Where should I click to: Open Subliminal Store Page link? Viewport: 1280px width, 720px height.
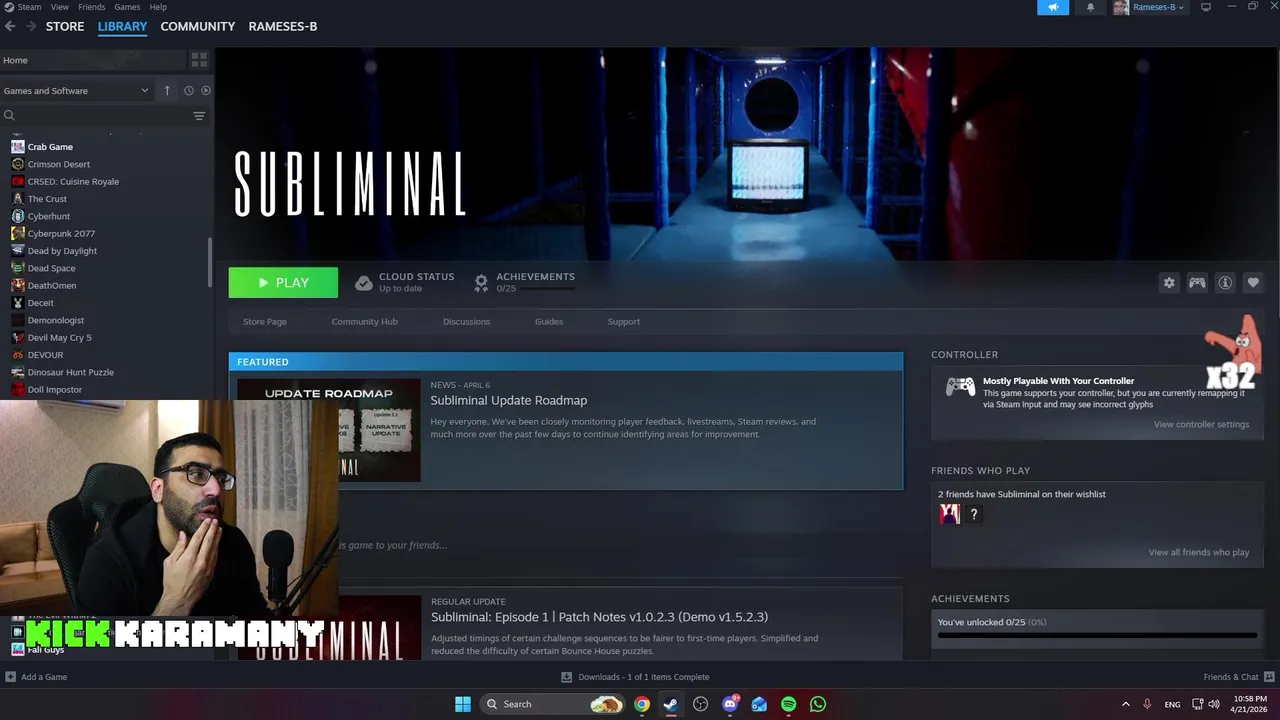coord(265,322)
